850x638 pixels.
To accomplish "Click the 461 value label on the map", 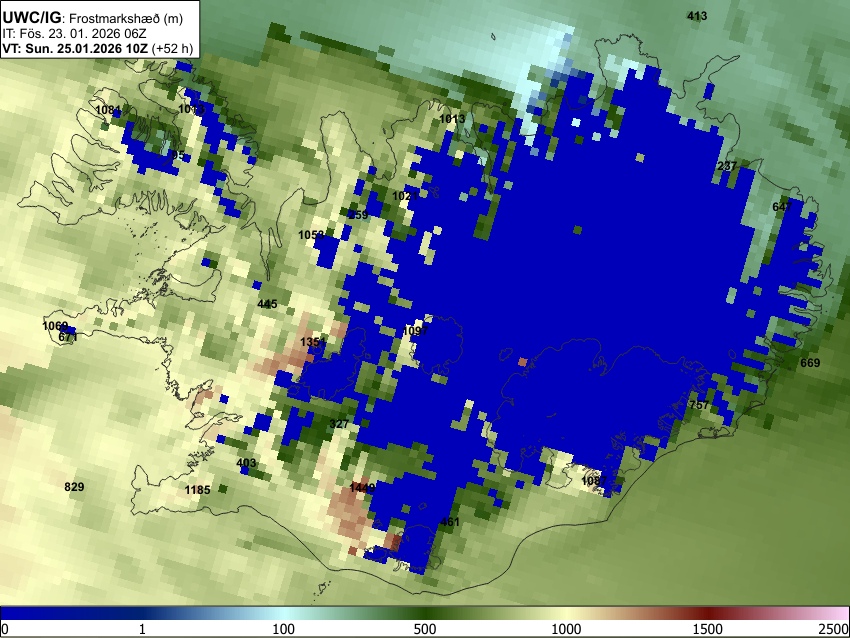I will (450, 522).
